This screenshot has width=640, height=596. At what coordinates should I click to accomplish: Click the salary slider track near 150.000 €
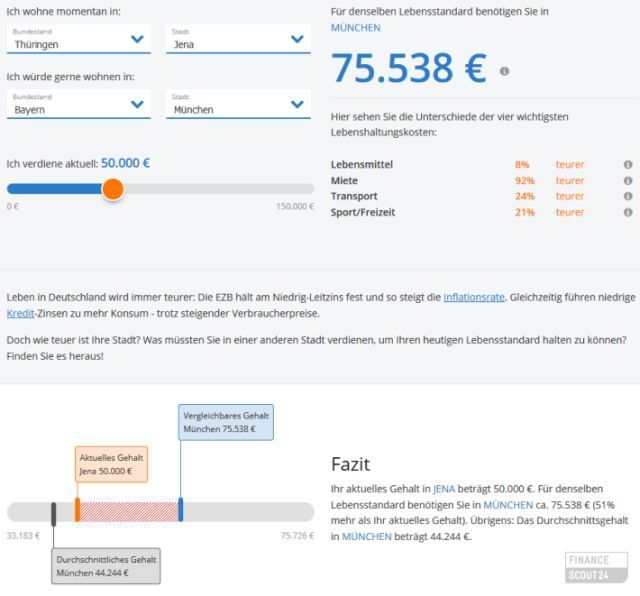coord(306,189)
